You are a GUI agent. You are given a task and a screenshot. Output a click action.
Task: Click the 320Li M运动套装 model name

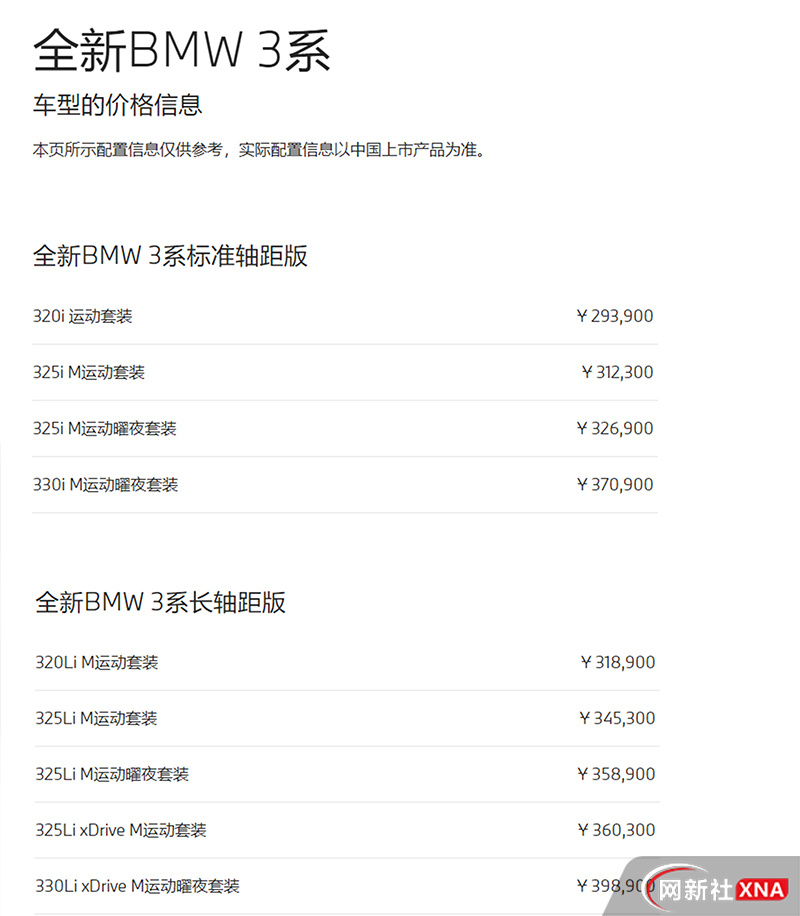point(96,662)
